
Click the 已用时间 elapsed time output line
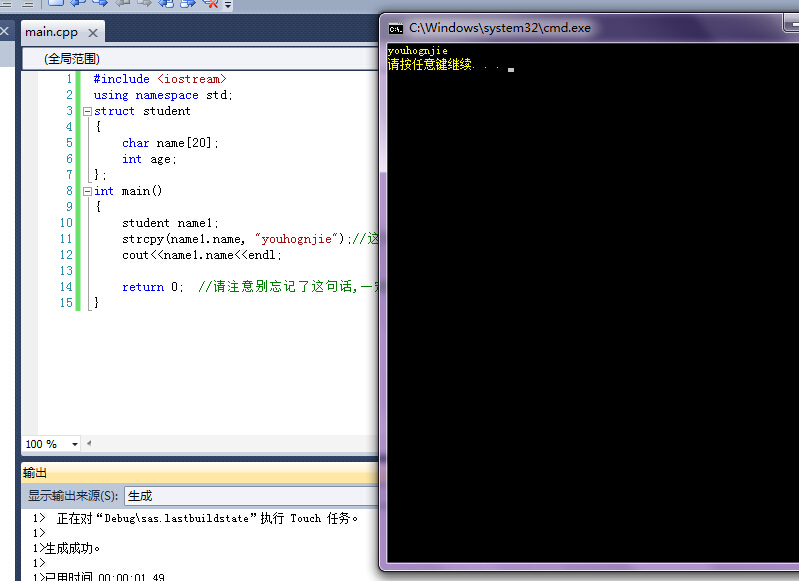tap(99, 577)
